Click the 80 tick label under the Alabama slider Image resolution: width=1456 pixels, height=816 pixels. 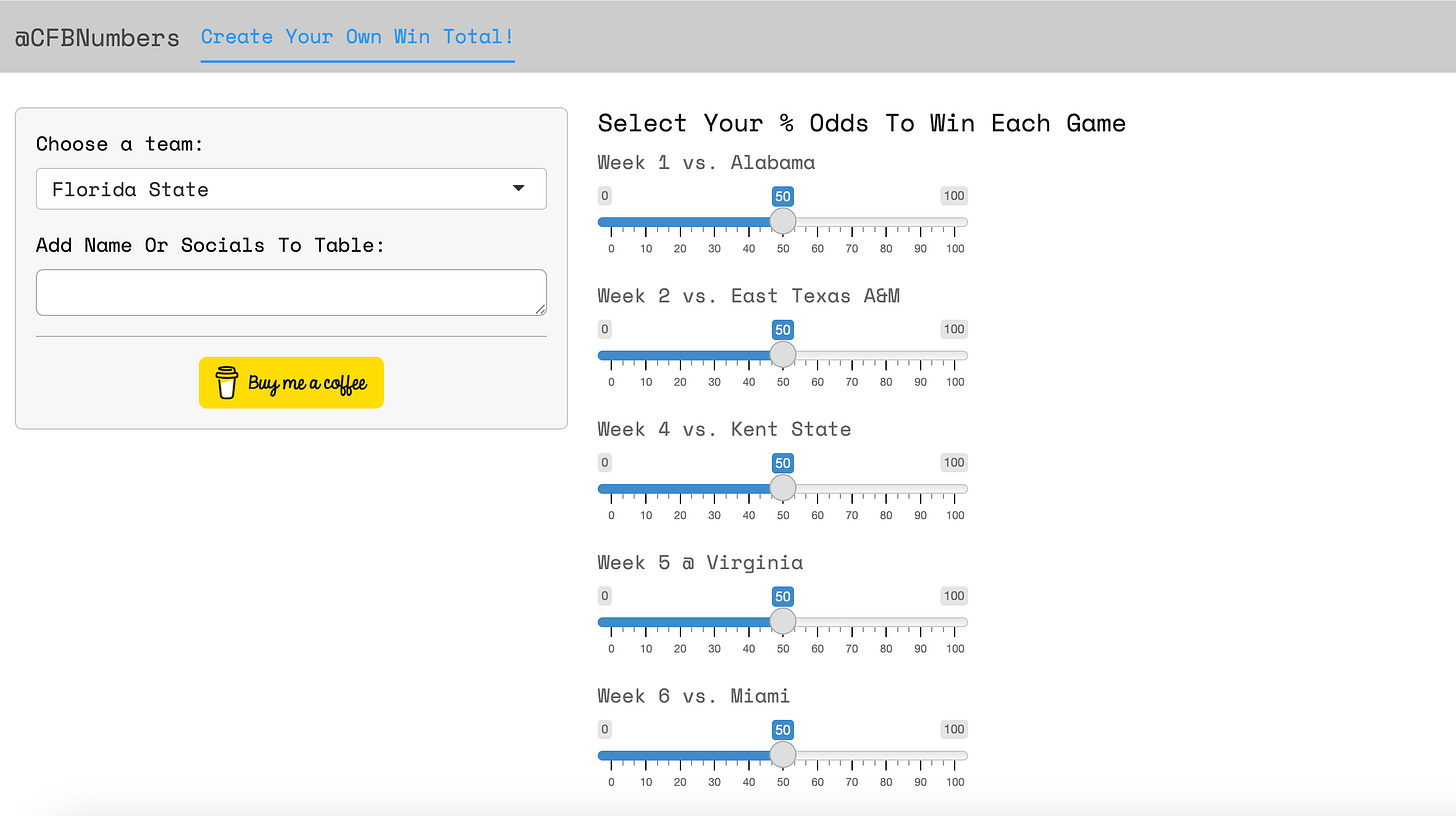(886, 249)
